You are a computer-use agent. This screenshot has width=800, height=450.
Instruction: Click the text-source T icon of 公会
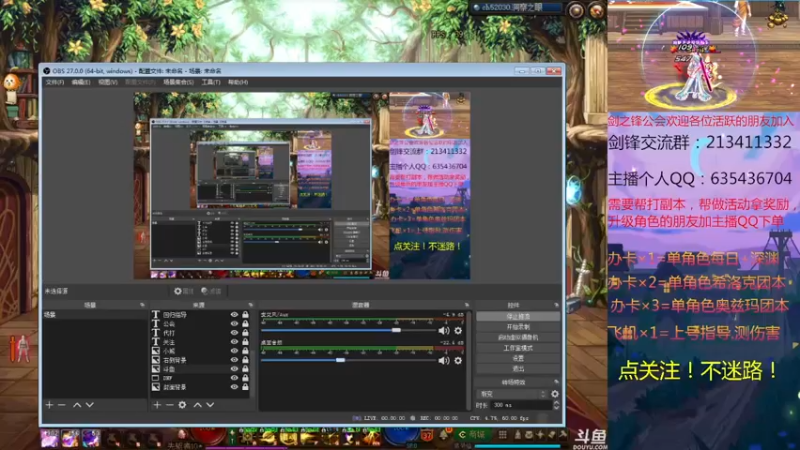(x=156, y=324)
